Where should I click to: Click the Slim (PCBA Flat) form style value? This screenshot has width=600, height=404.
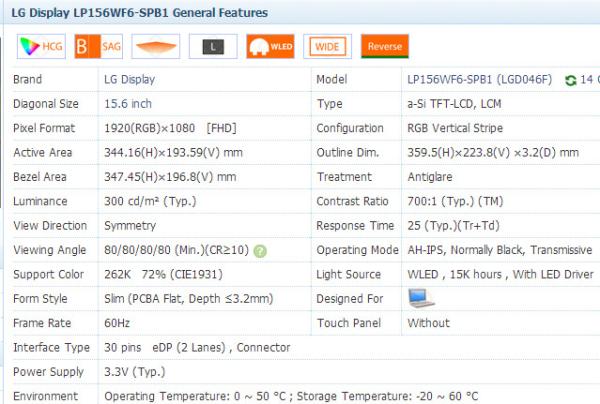click(x=189, y=299)
